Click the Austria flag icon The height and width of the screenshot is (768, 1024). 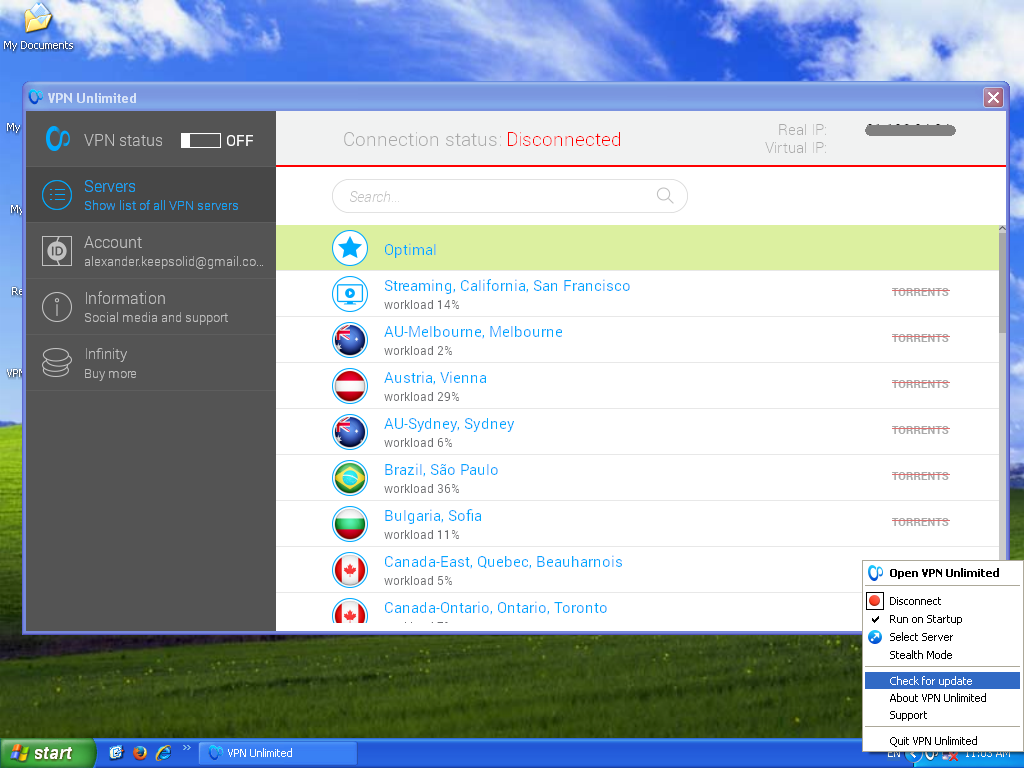pyautogui.click(x=350, y=386)
